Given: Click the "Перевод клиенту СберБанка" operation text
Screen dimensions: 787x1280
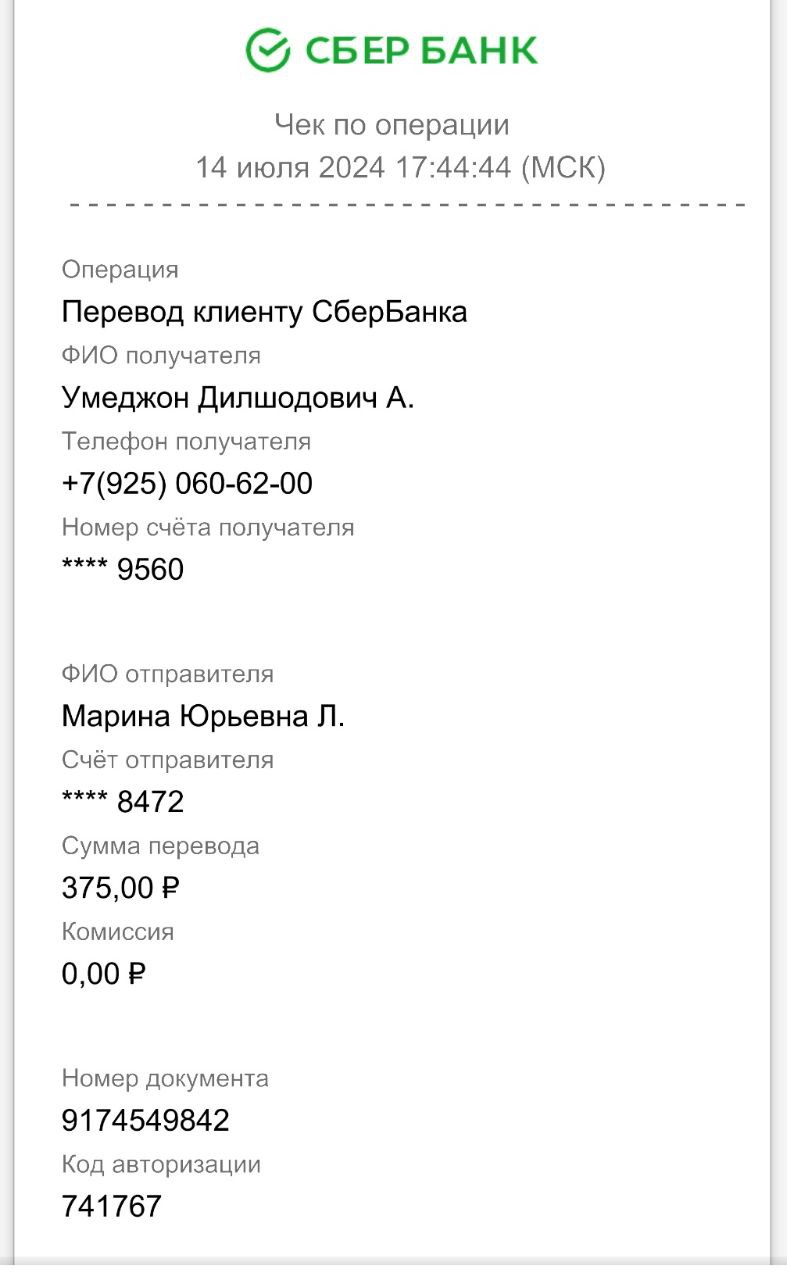Looking at the screenshot, I should (x=264, y=312).
